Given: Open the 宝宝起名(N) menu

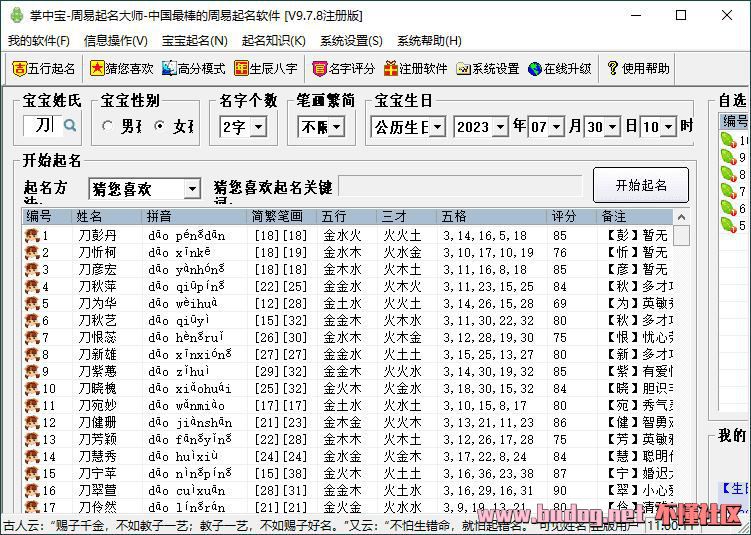Looking at the screenshot, I should point(194,41).
